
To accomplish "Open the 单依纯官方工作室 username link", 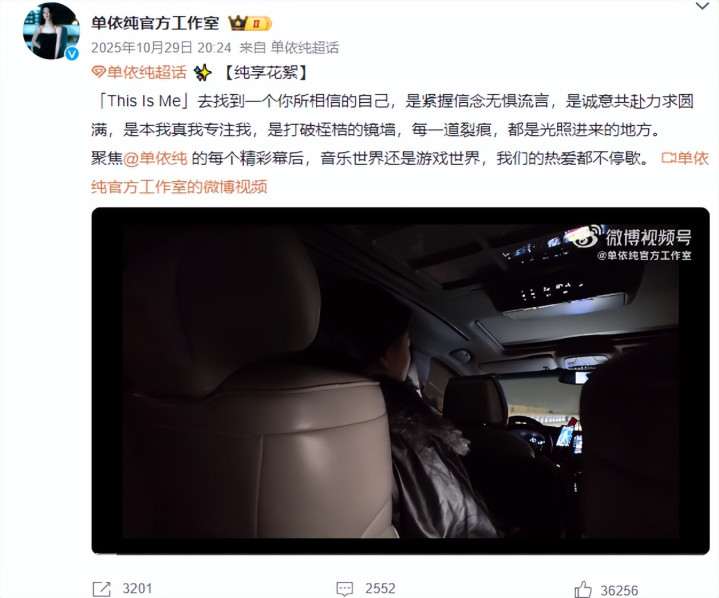I will click(155, 23).
